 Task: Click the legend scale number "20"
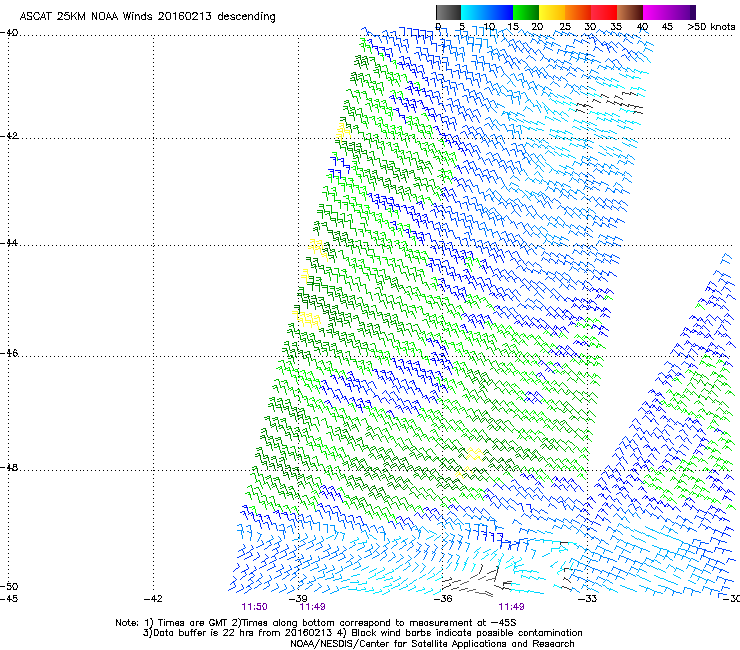coord(537,27)
